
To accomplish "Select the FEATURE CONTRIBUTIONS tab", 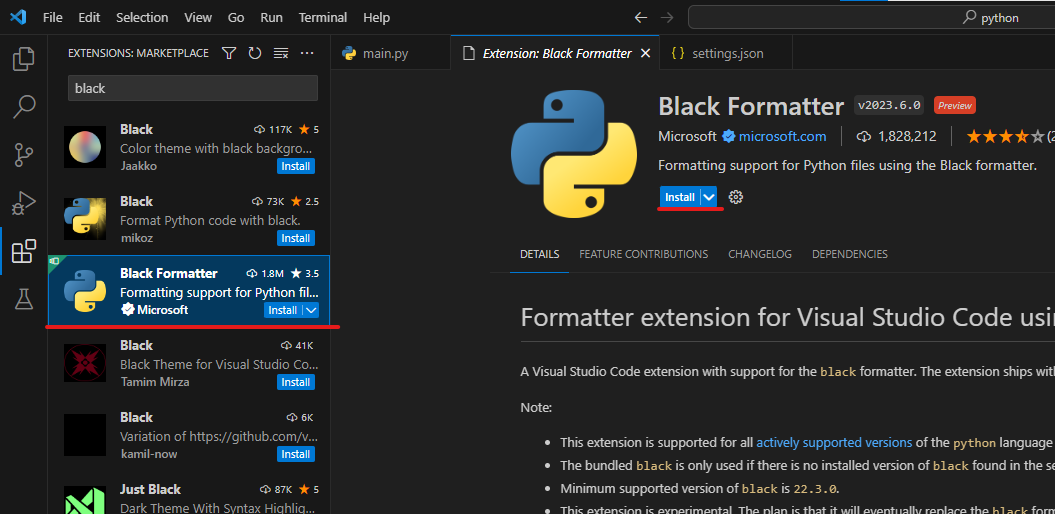I will click(643, 254).
